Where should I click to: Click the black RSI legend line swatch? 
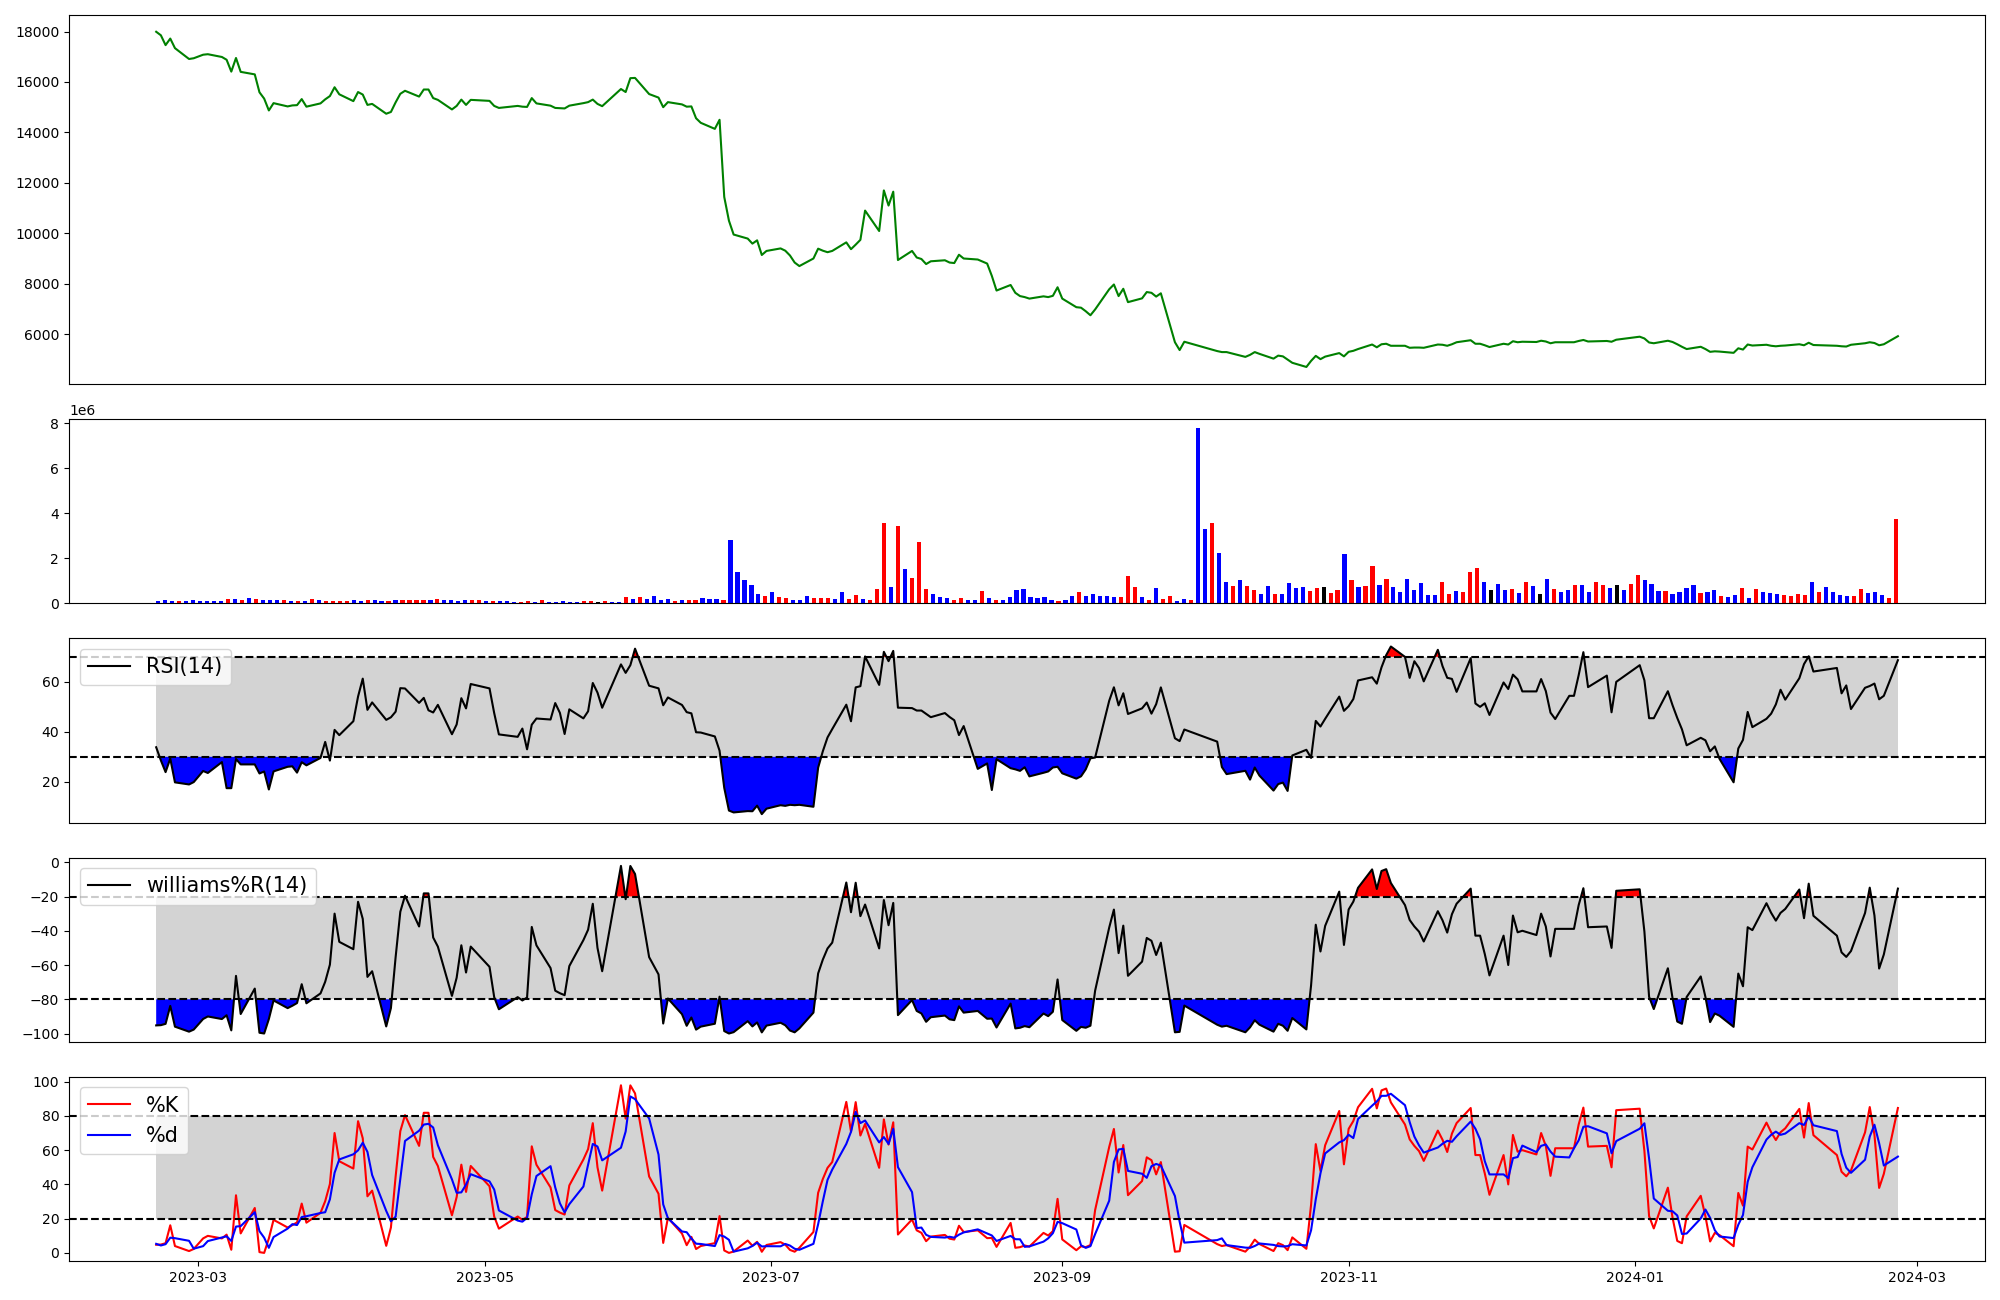[x=110, y=666]
